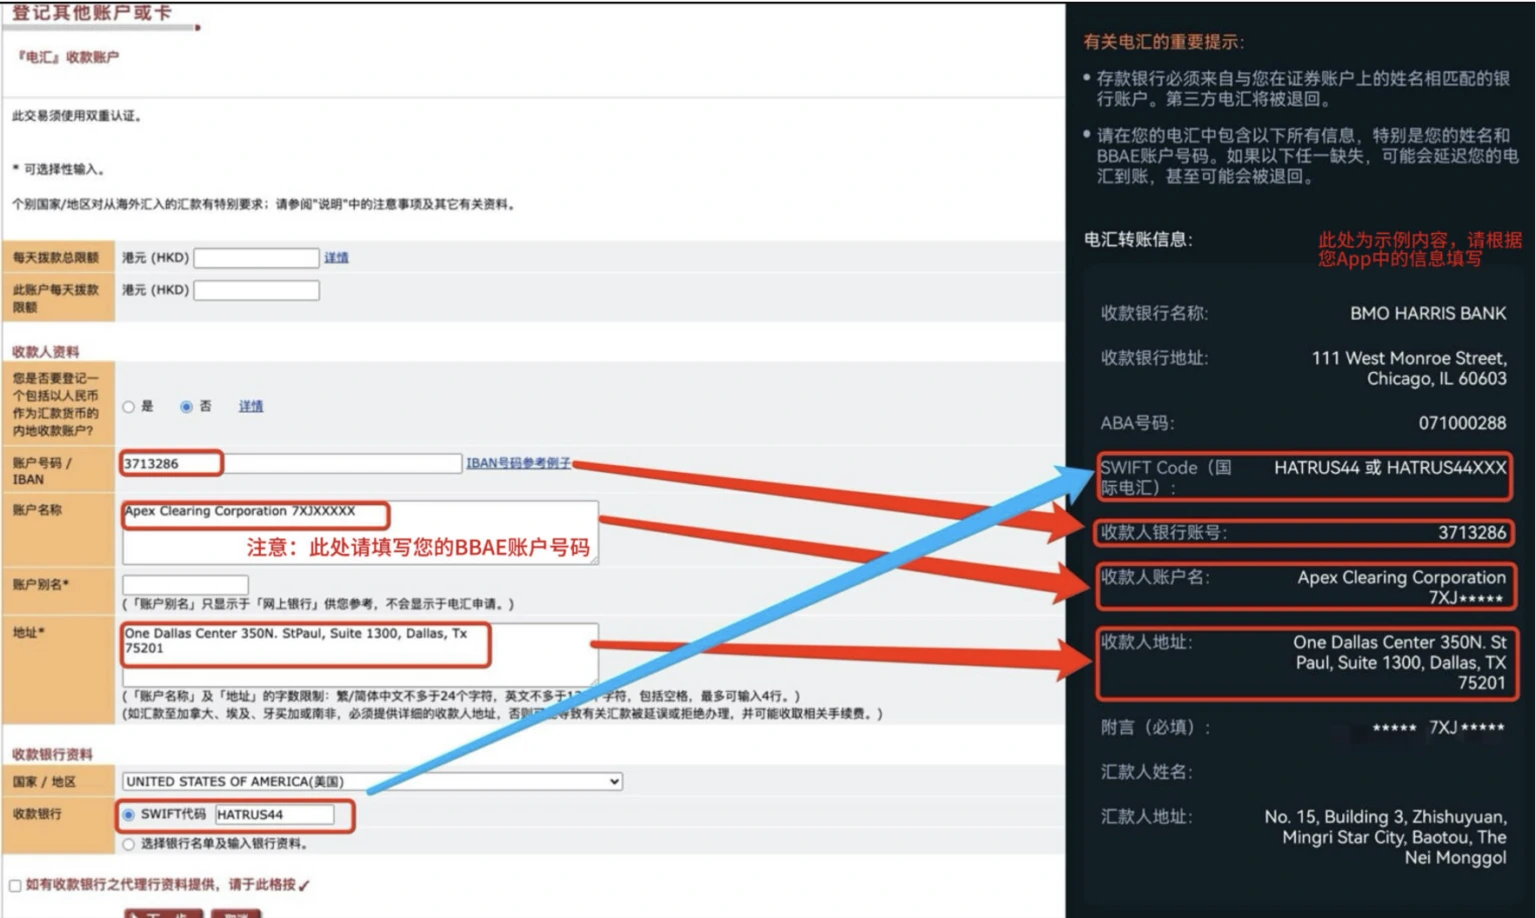
Task: Click the 账户号码 / IBAN input field
Action: (291, 463)
